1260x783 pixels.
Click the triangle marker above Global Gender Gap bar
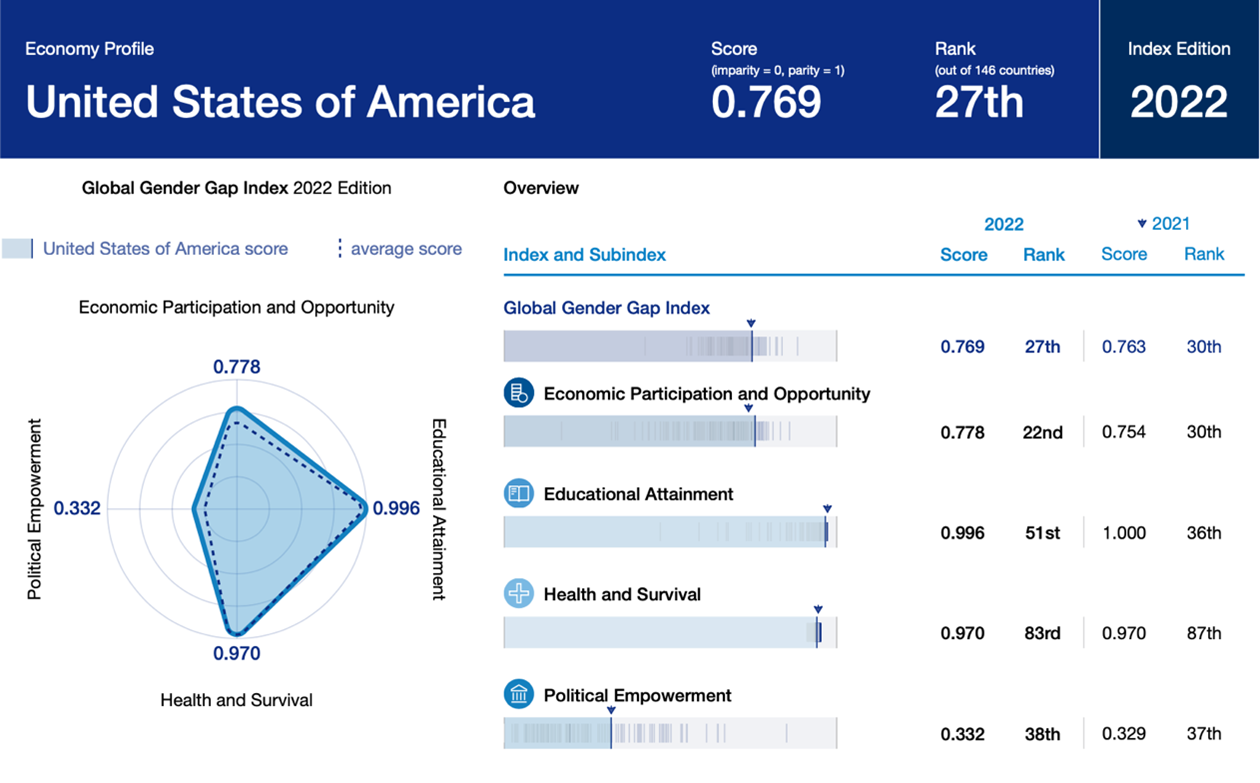751,323
